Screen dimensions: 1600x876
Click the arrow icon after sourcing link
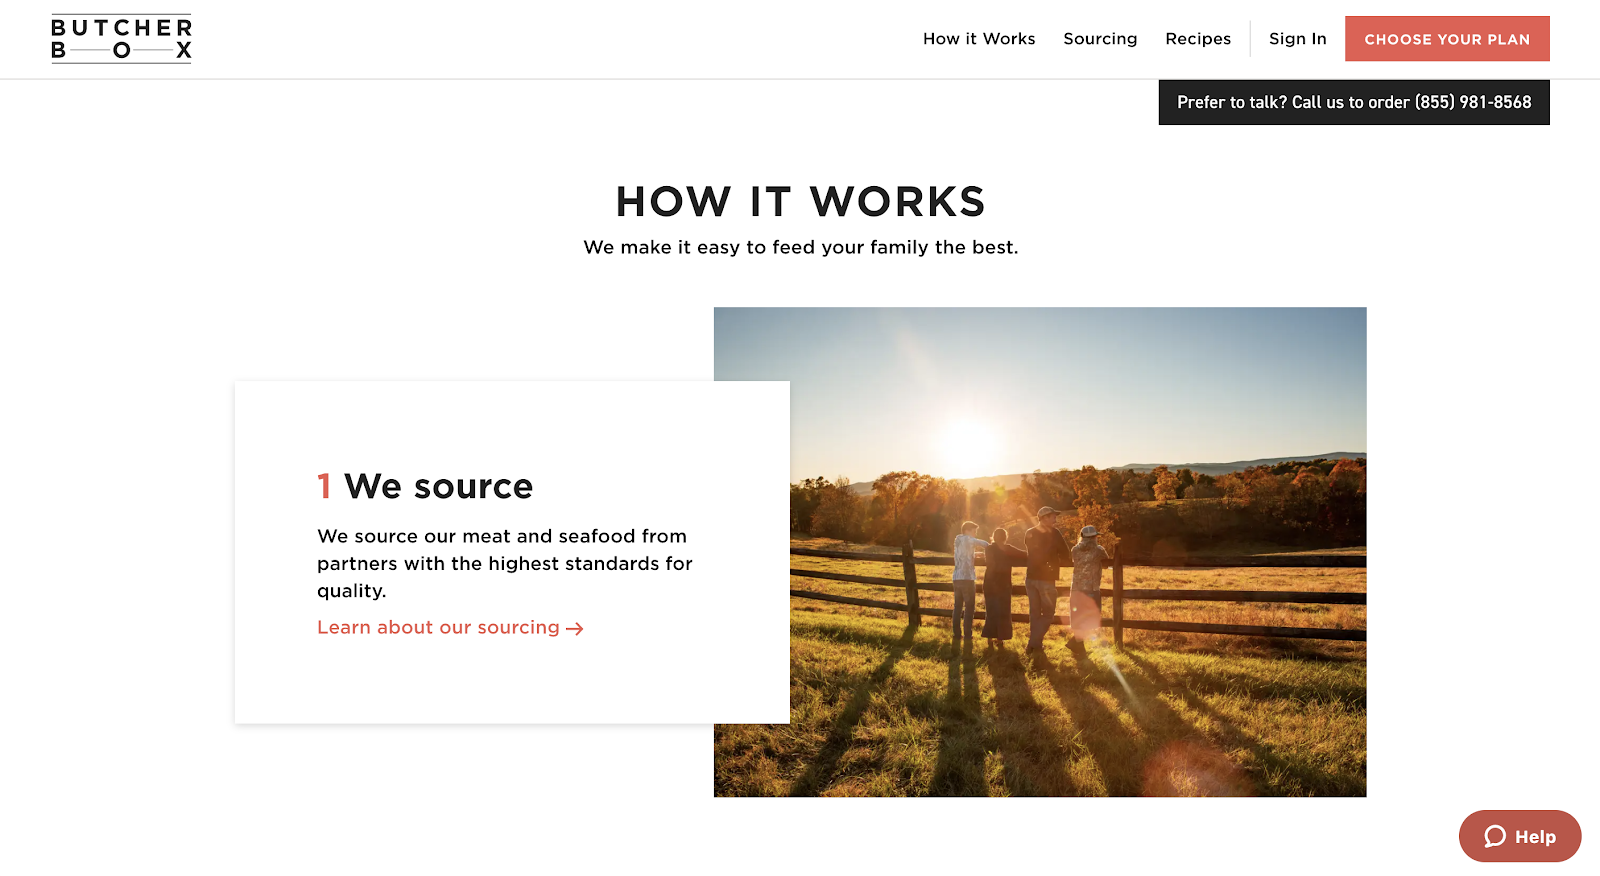tap(574, 629)
